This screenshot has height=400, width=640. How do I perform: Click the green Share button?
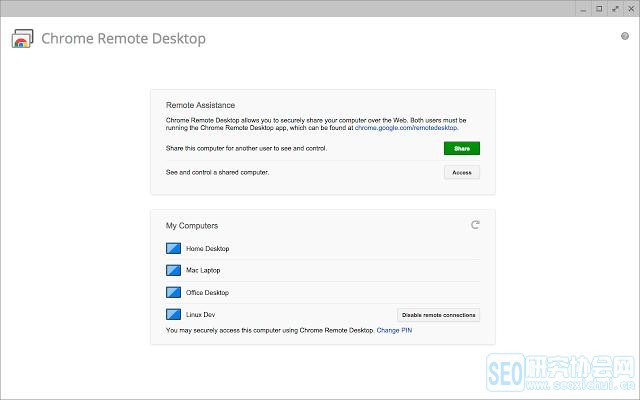462,149
